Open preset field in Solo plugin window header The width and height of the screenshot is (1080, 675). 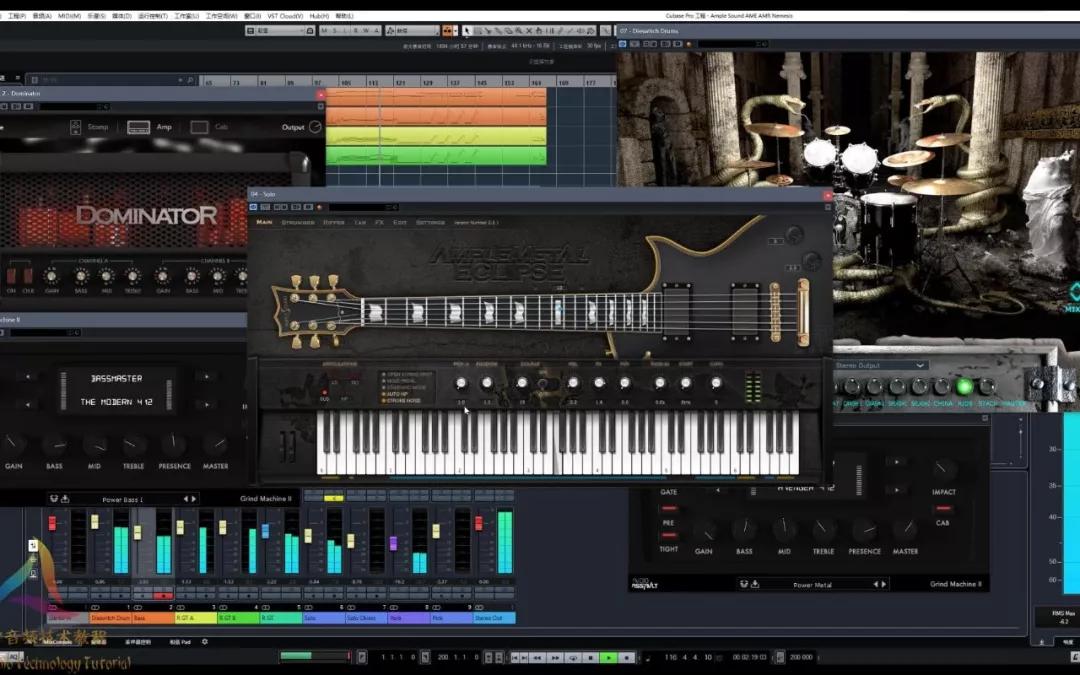pos(363,207)
